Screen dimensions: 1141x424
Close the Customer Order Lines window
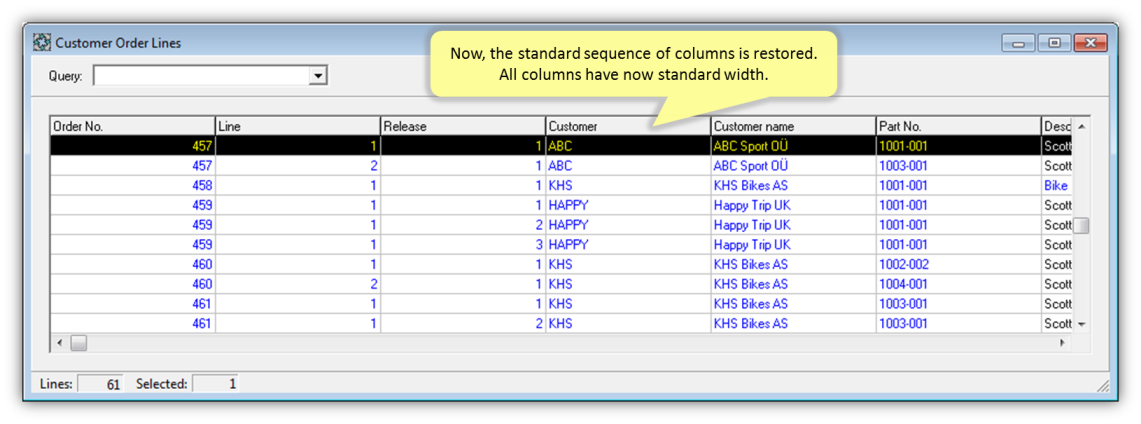1089,43
